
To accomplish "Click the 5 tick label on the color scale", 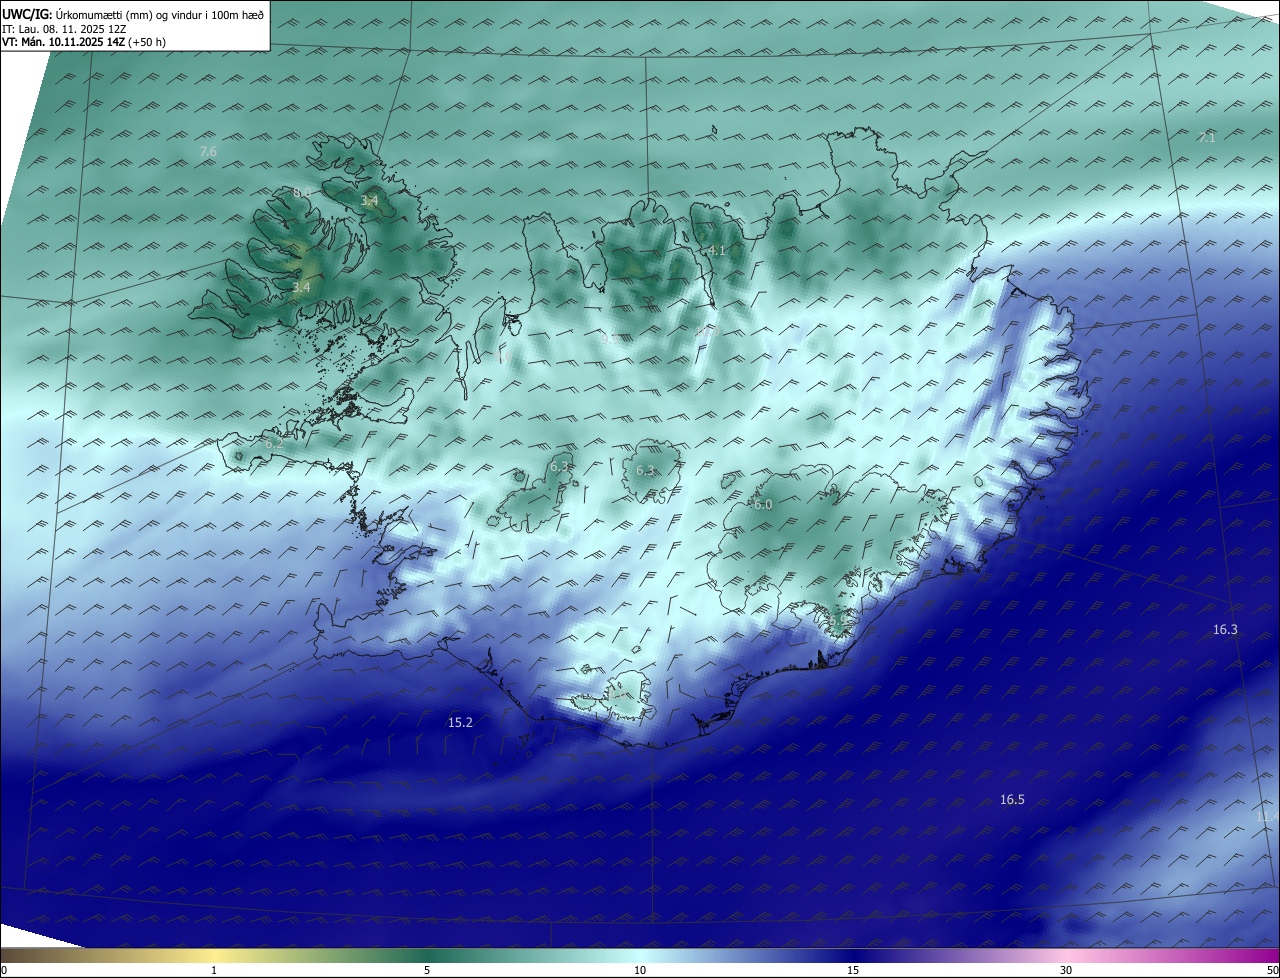I will (427, 970).
